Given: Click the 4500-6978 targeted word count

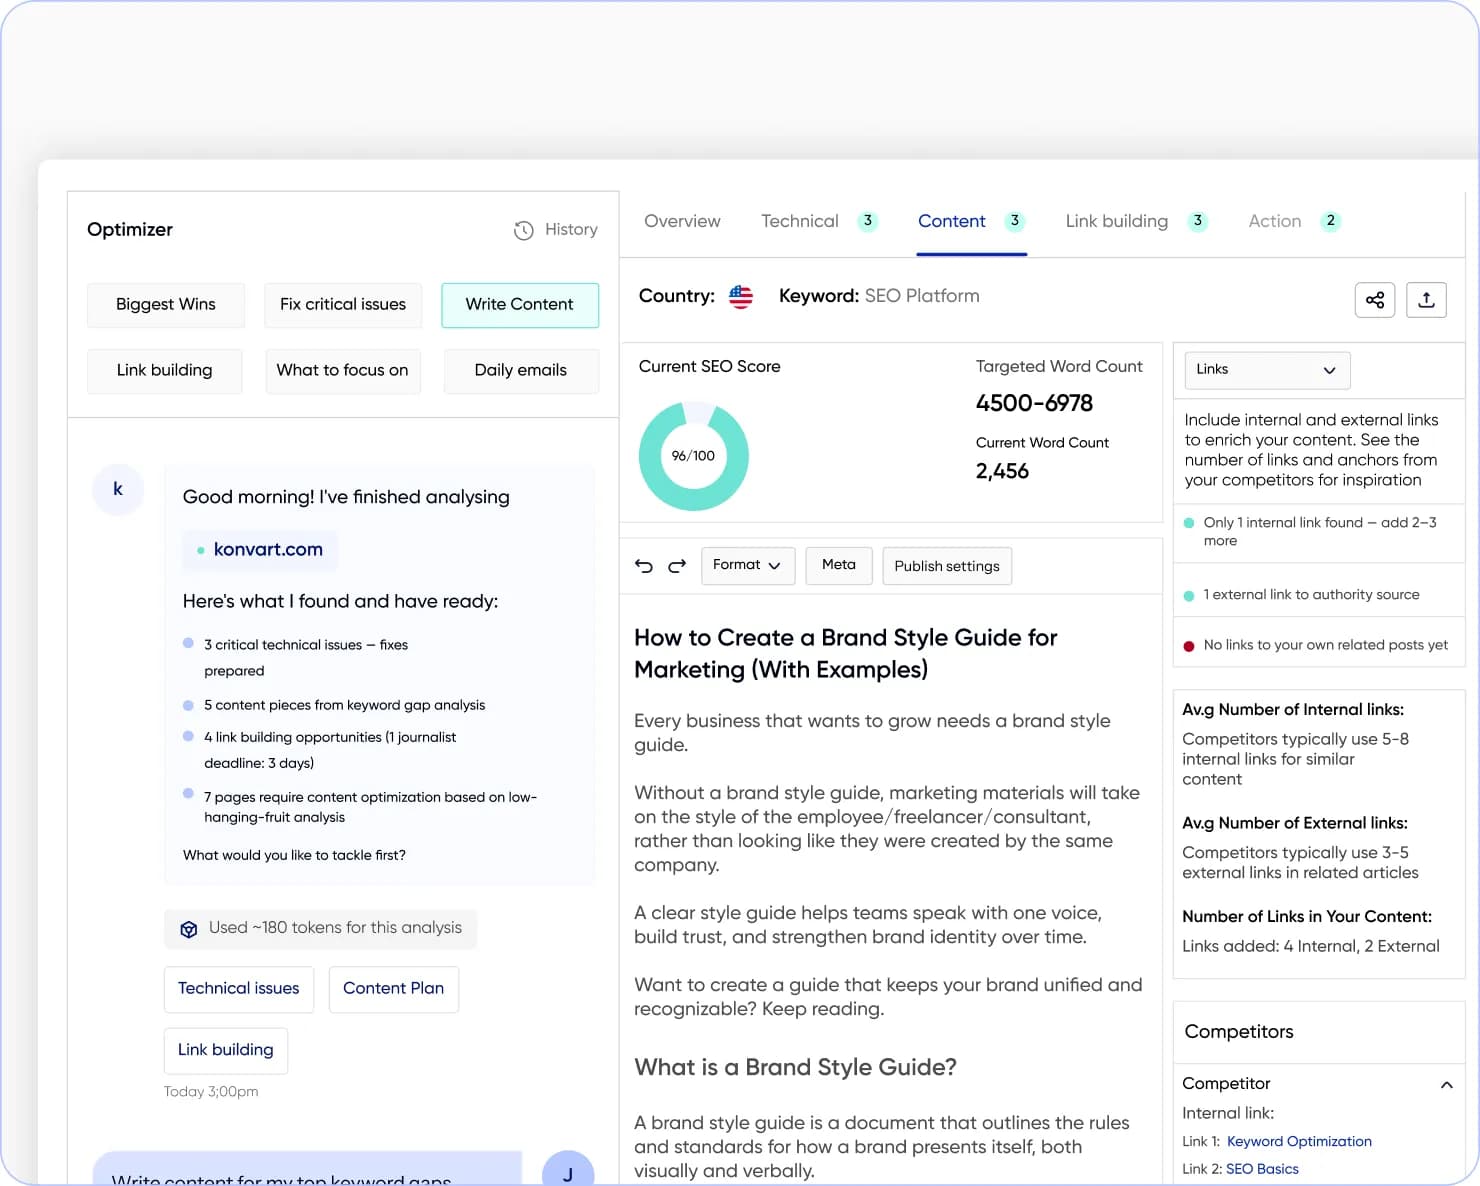Looking at the screenshot, I should 1034,404.
